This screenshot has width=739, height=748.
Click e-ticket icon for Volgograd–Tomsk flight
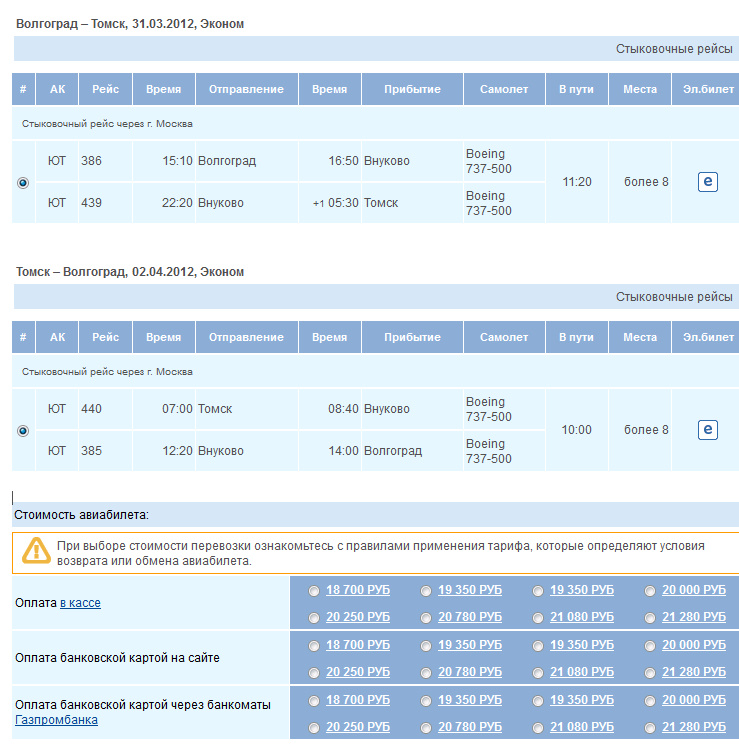tap(708, 182)
